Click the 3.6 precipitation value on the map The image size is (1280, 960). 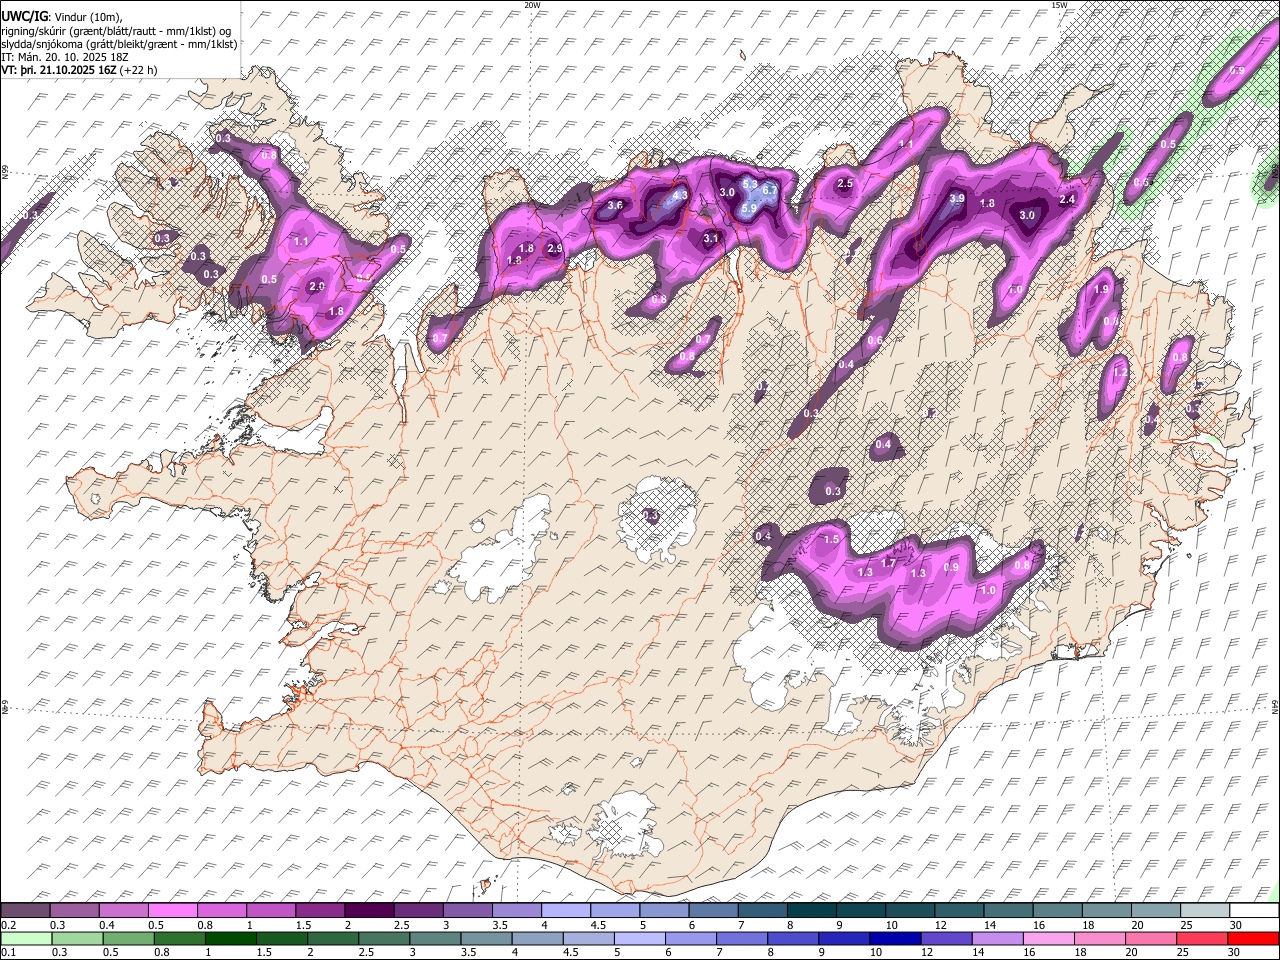pyautogui.click(x=615, y=206)
